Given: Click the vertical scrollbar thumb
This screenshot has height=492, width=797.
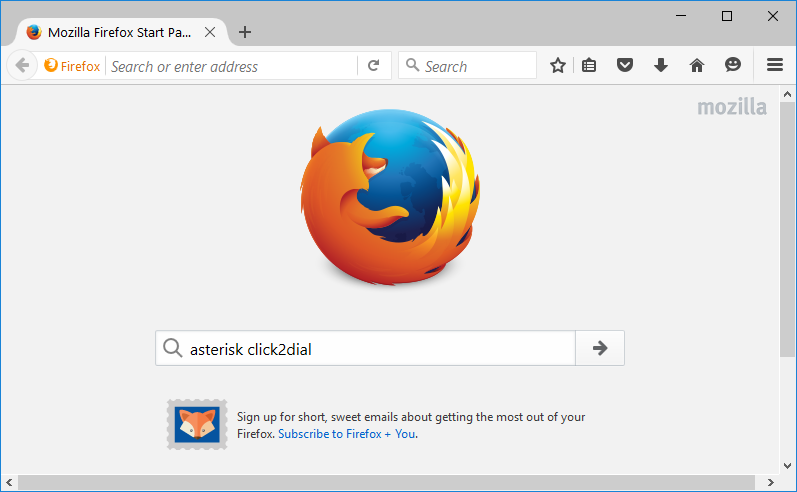Looking at the screenshot, I should 787,229.
